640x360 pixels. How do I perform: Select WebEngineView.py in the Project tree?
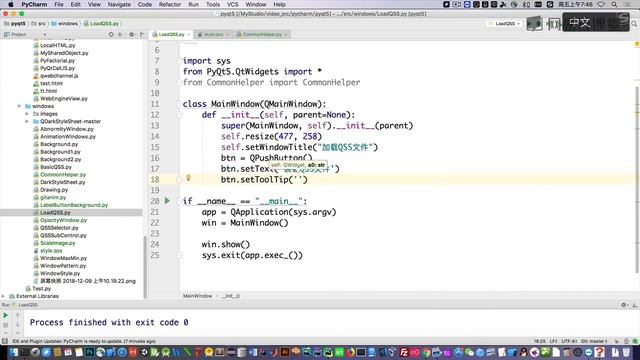click(x=64, y=99)
